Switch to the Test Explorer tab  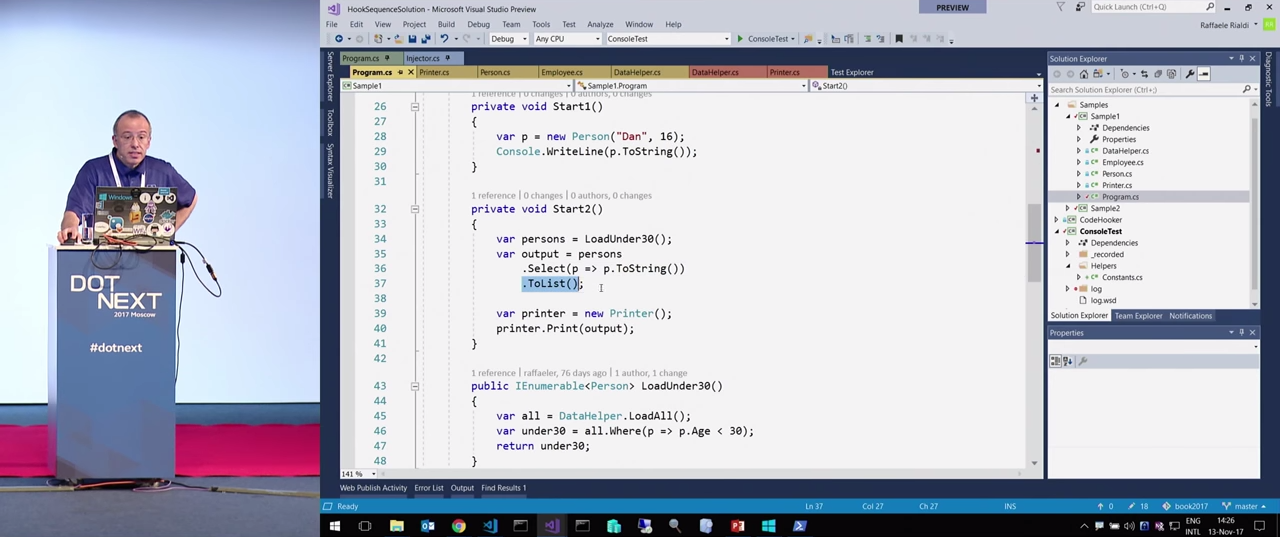coord(852,72)
